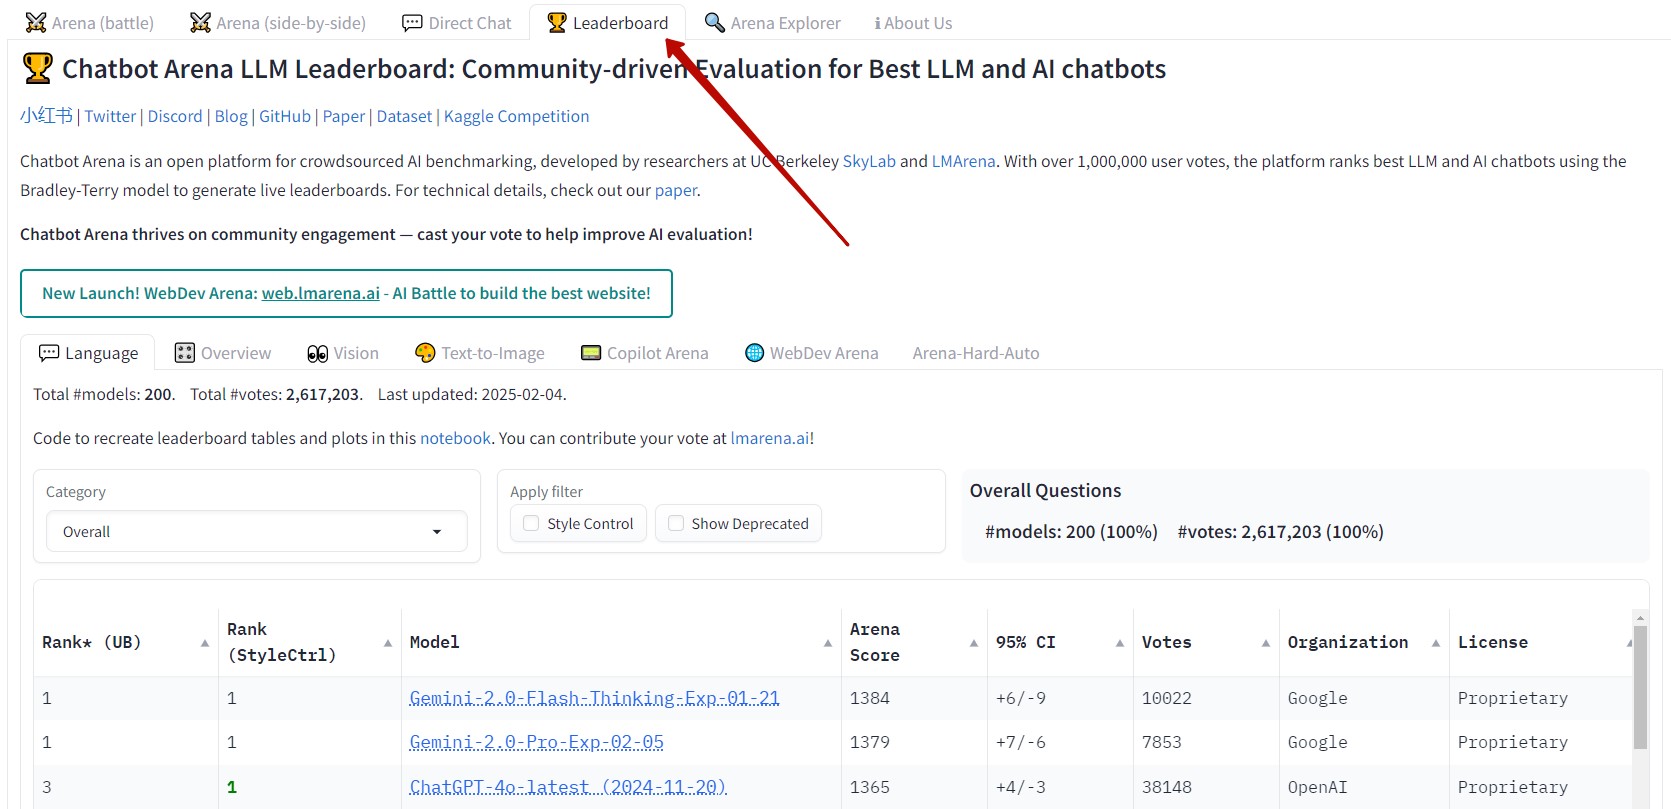1671x809 pixels.
Task: Click the Direct Chat speech bubble icon
Action: pyautogui.click(x=412, y=23)
